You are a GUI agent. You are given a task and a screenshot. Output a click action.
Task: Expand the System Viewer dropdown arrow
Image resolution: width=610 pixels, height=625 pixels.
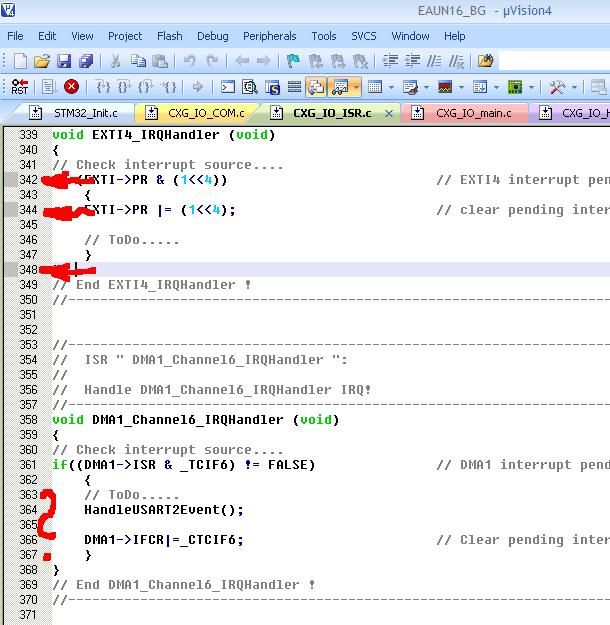point(531,87)
